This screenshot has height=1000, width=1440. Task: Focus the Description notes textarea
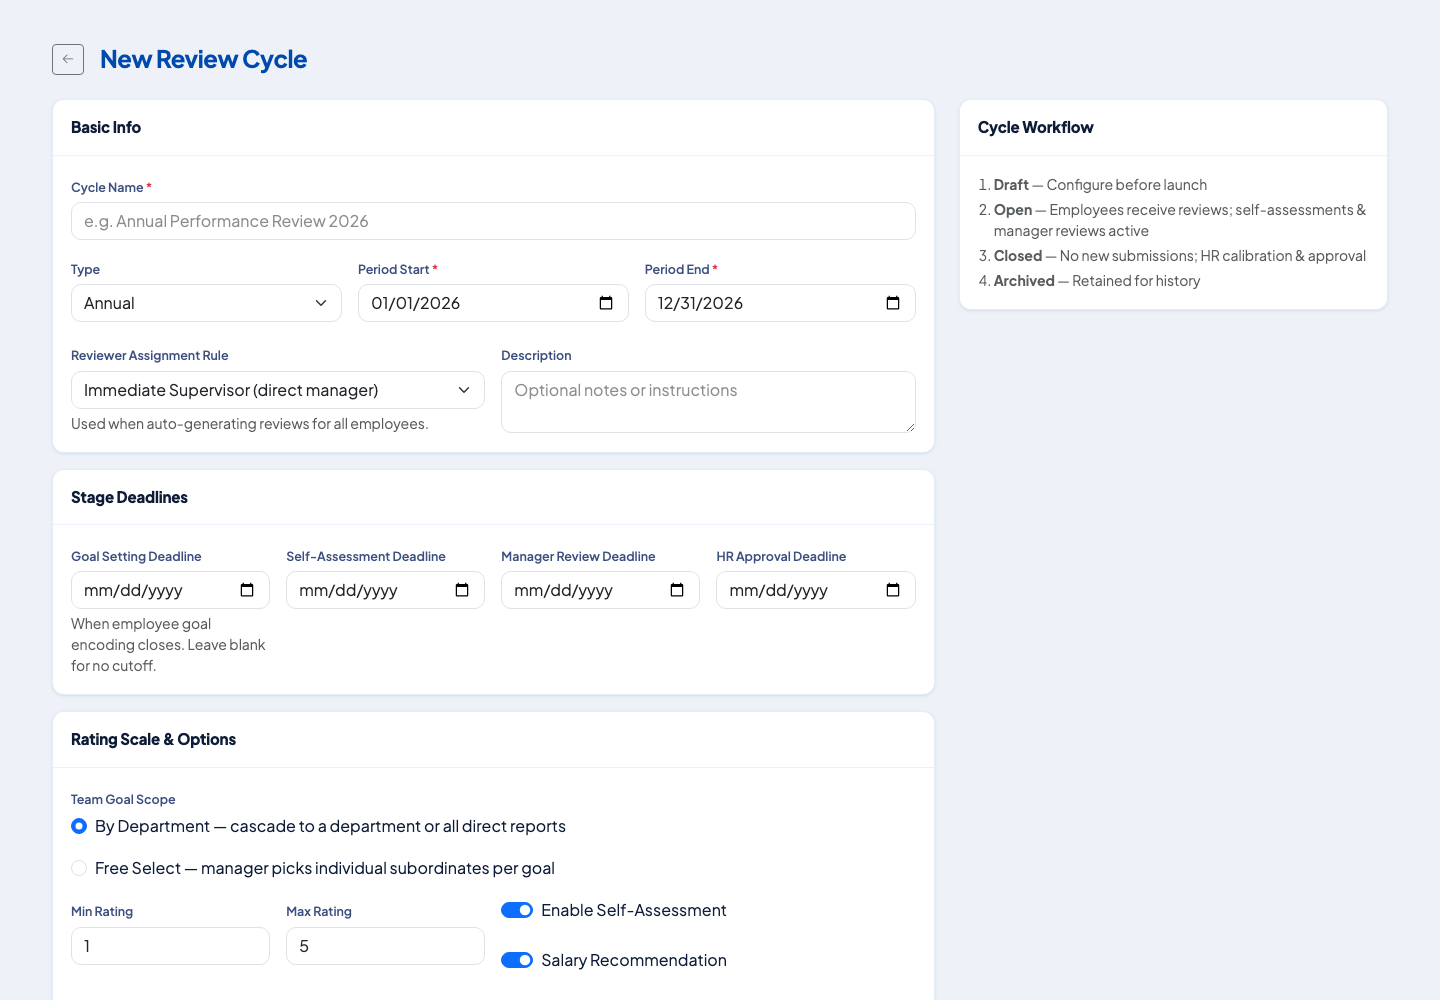pyautogui.click(x=708, y=402)
